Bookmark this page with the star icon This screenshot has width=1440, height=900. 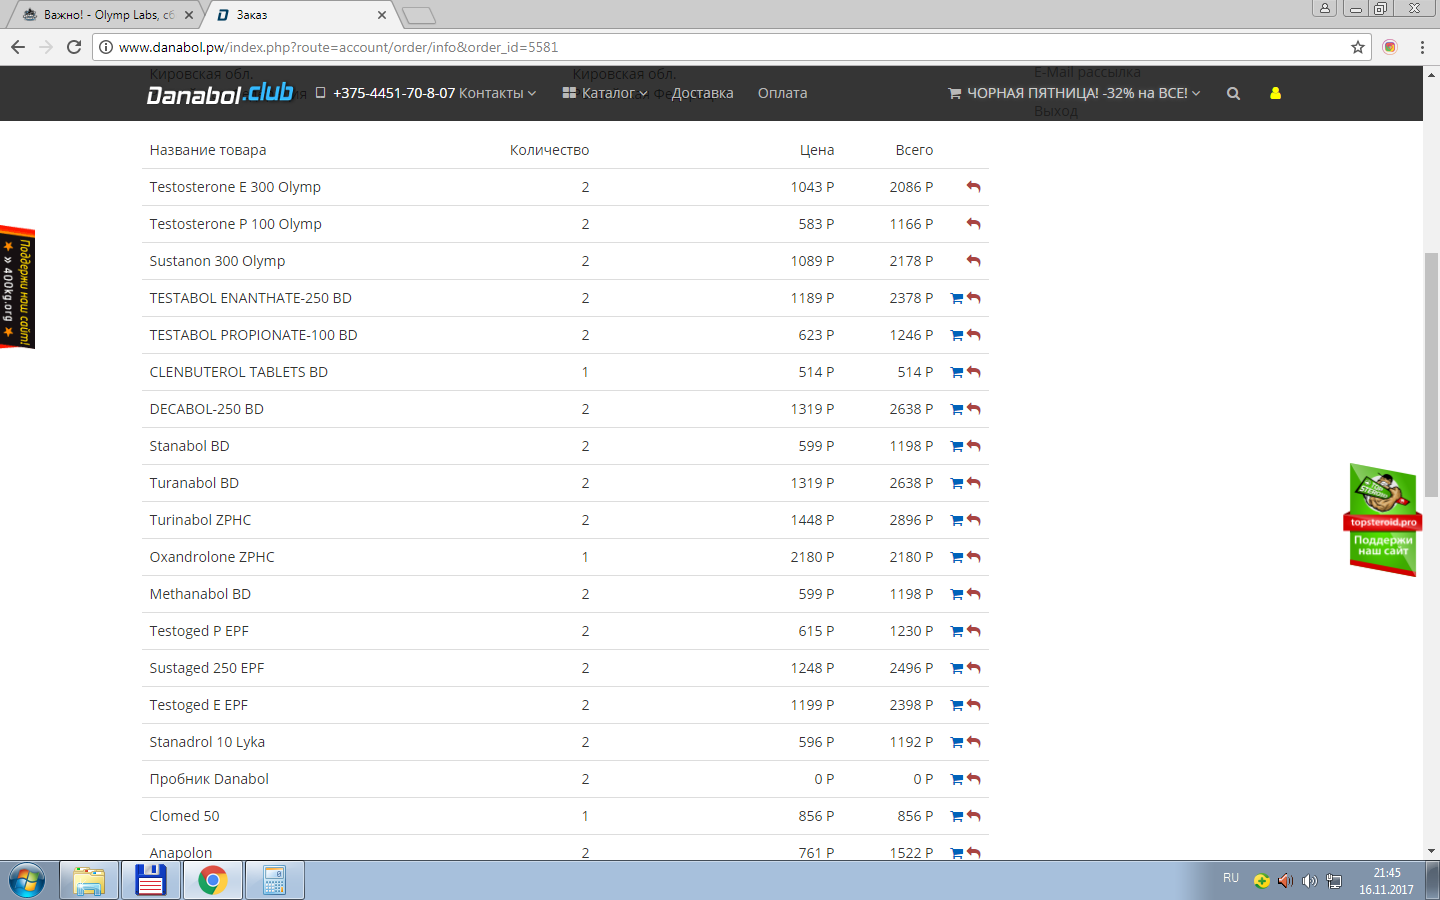click(x=1358, y=47)
